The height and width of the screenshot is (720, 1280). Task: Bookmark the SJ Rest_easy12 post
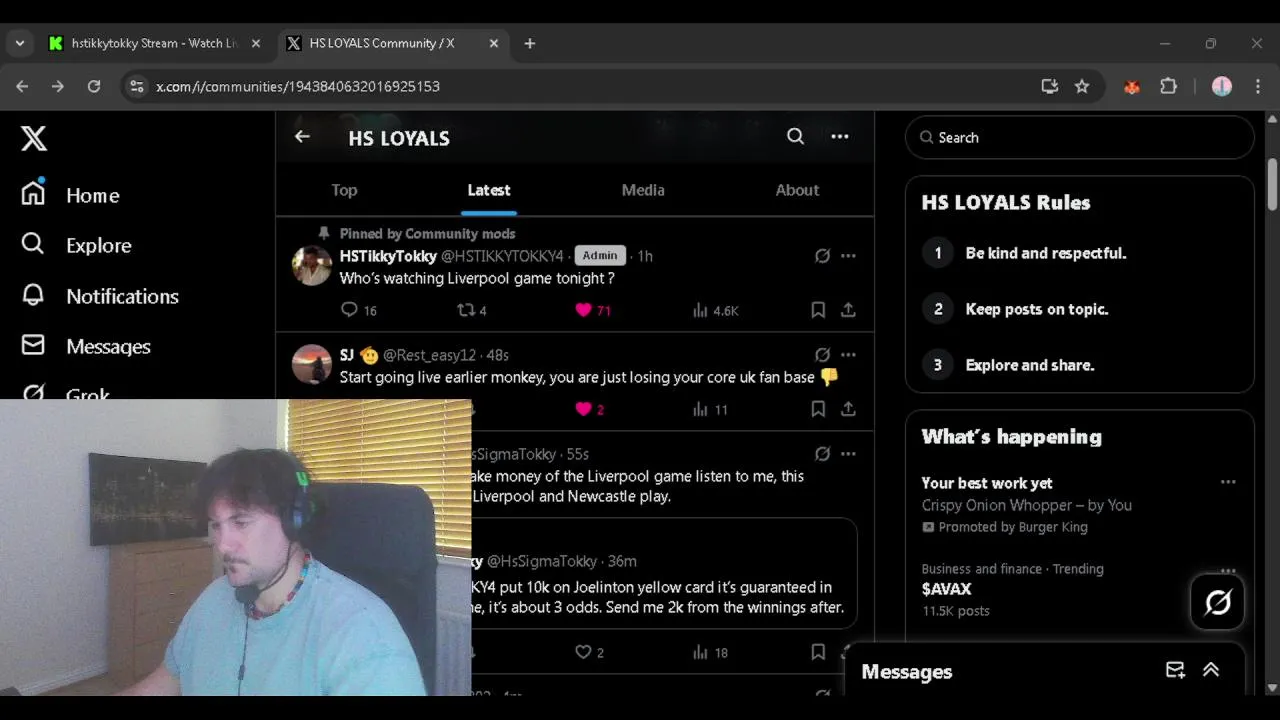pyautogui.click(x=818, y=409)
